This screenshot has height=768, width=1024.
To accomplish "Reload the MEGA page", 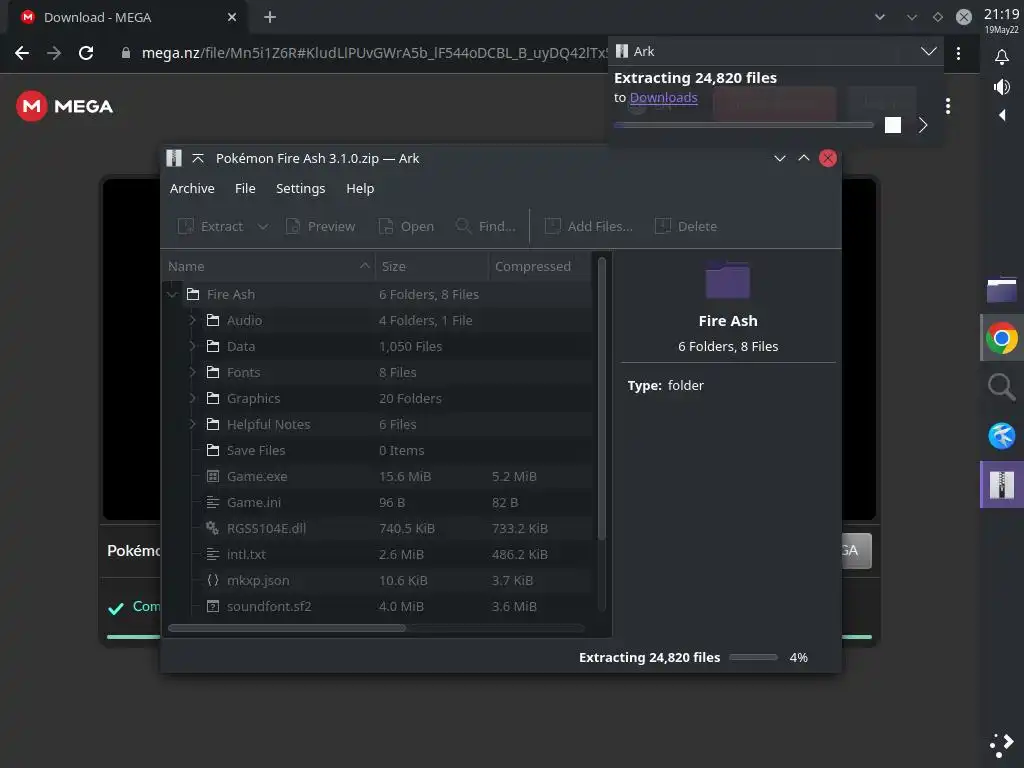I will [86, 53].
